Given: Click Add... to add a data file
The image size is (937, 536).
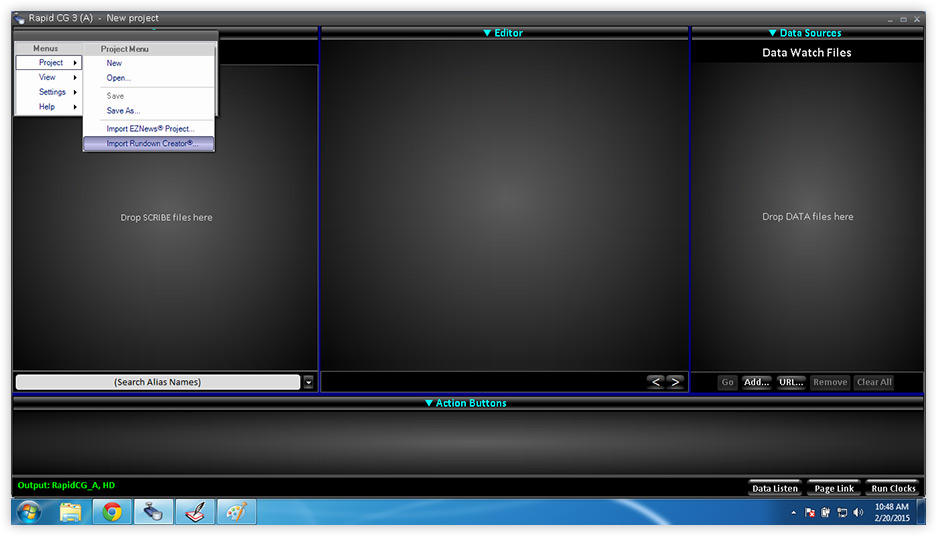Looking at the screenshot, I should coord(756,382).
